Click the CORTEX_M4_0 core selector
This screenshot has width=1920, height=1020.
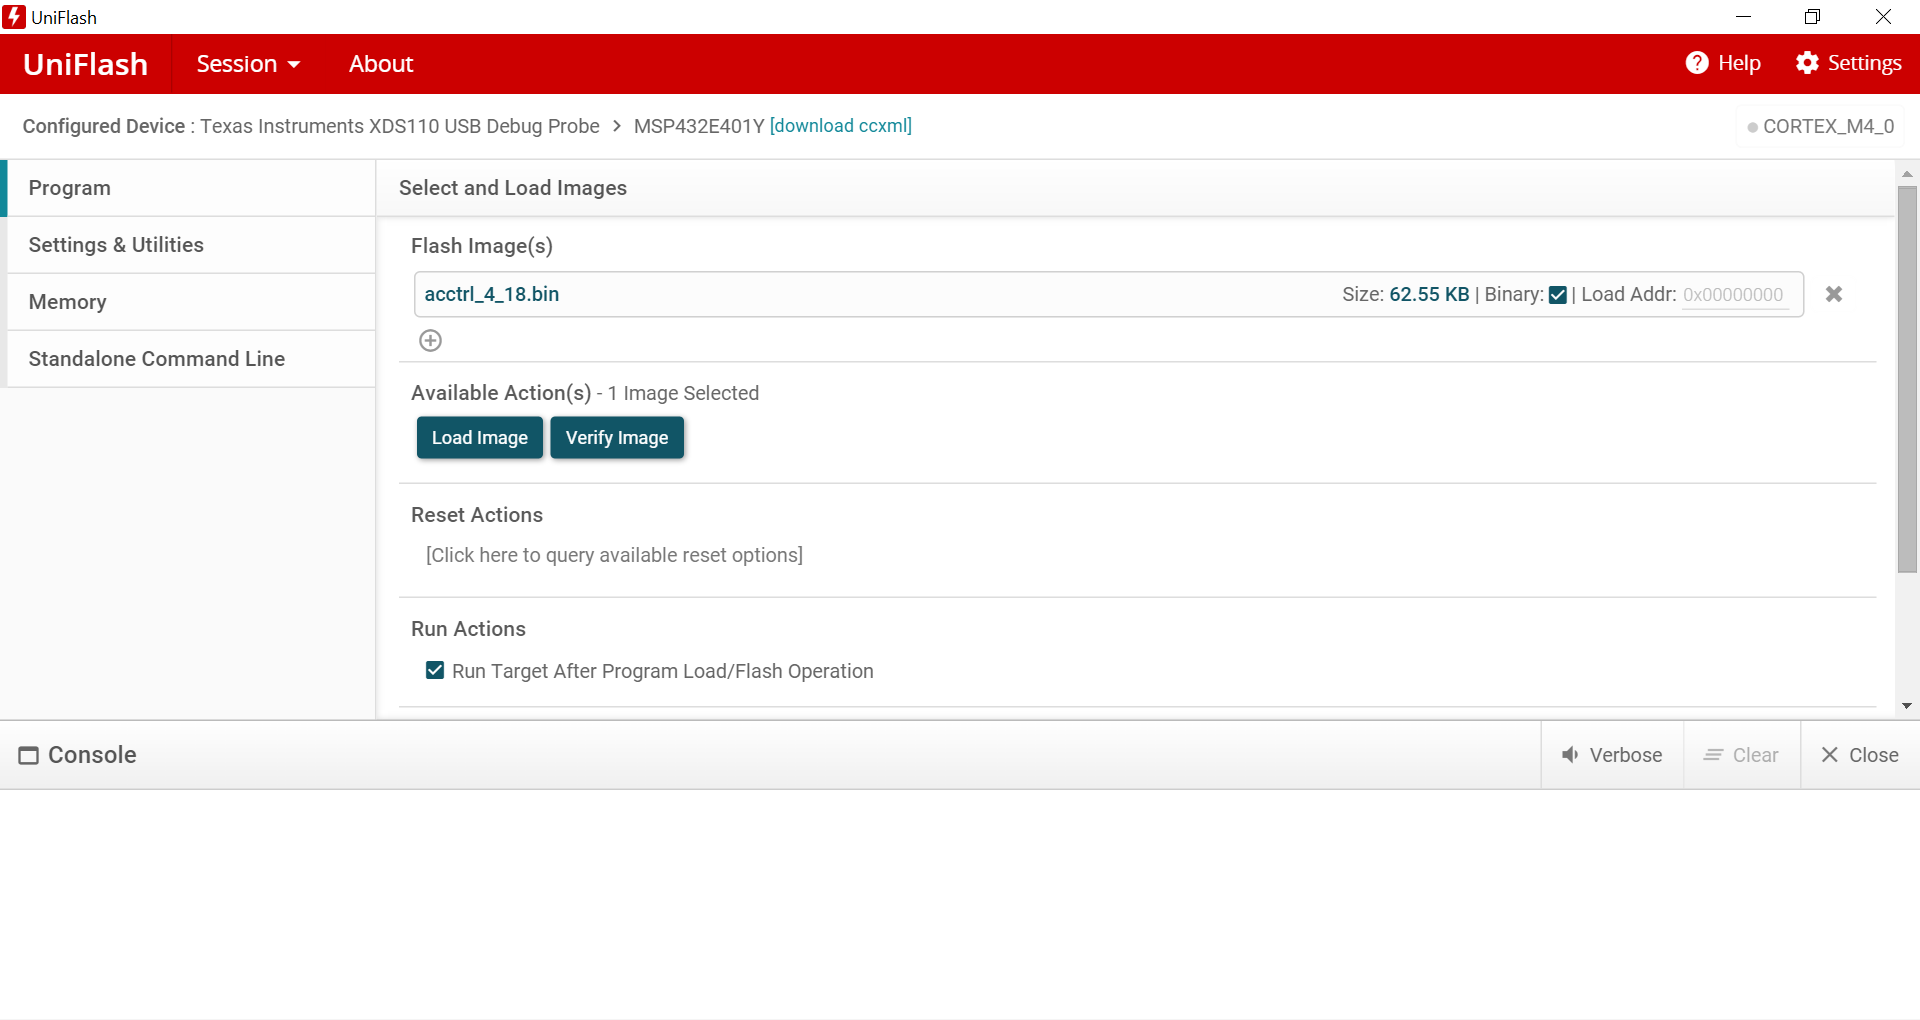[1820, 127]
